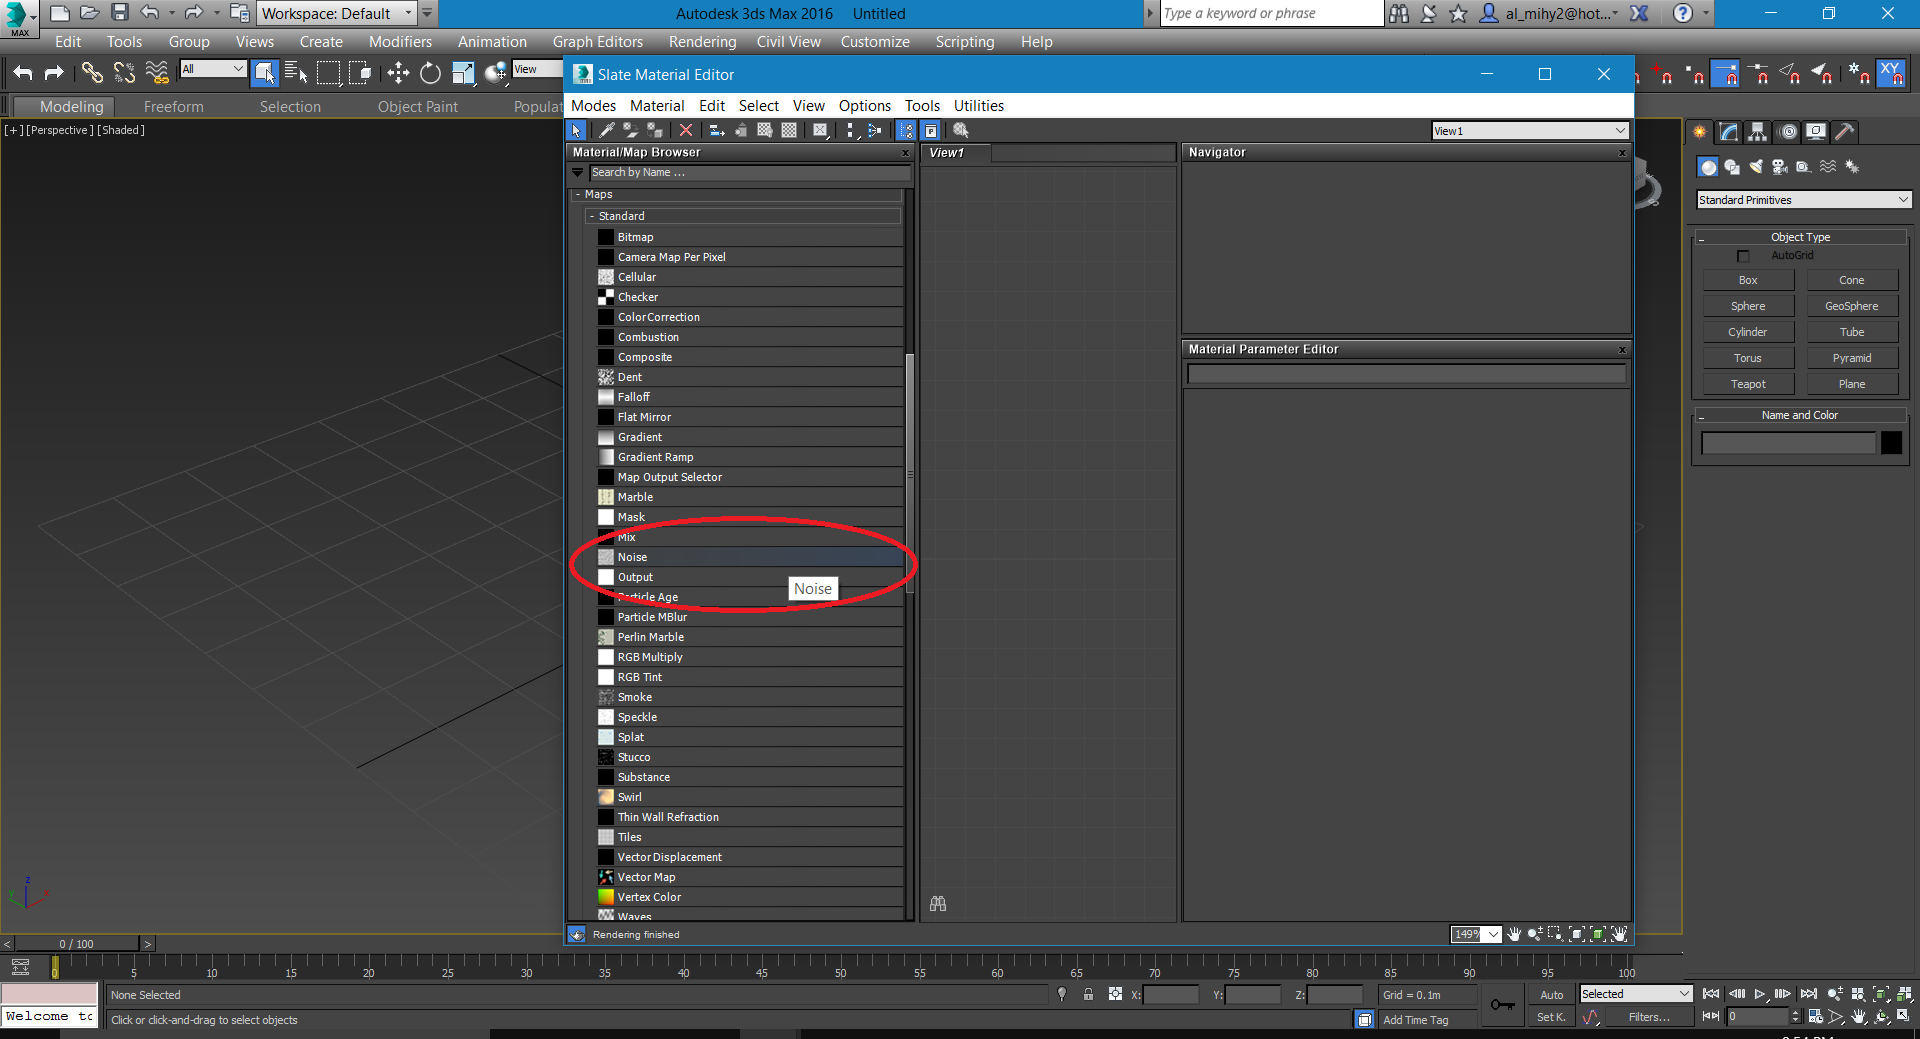Viewport: 1920px width, 1039px height.
Task: Click the Set Keys key icon
Action: pos(1502,1004)
